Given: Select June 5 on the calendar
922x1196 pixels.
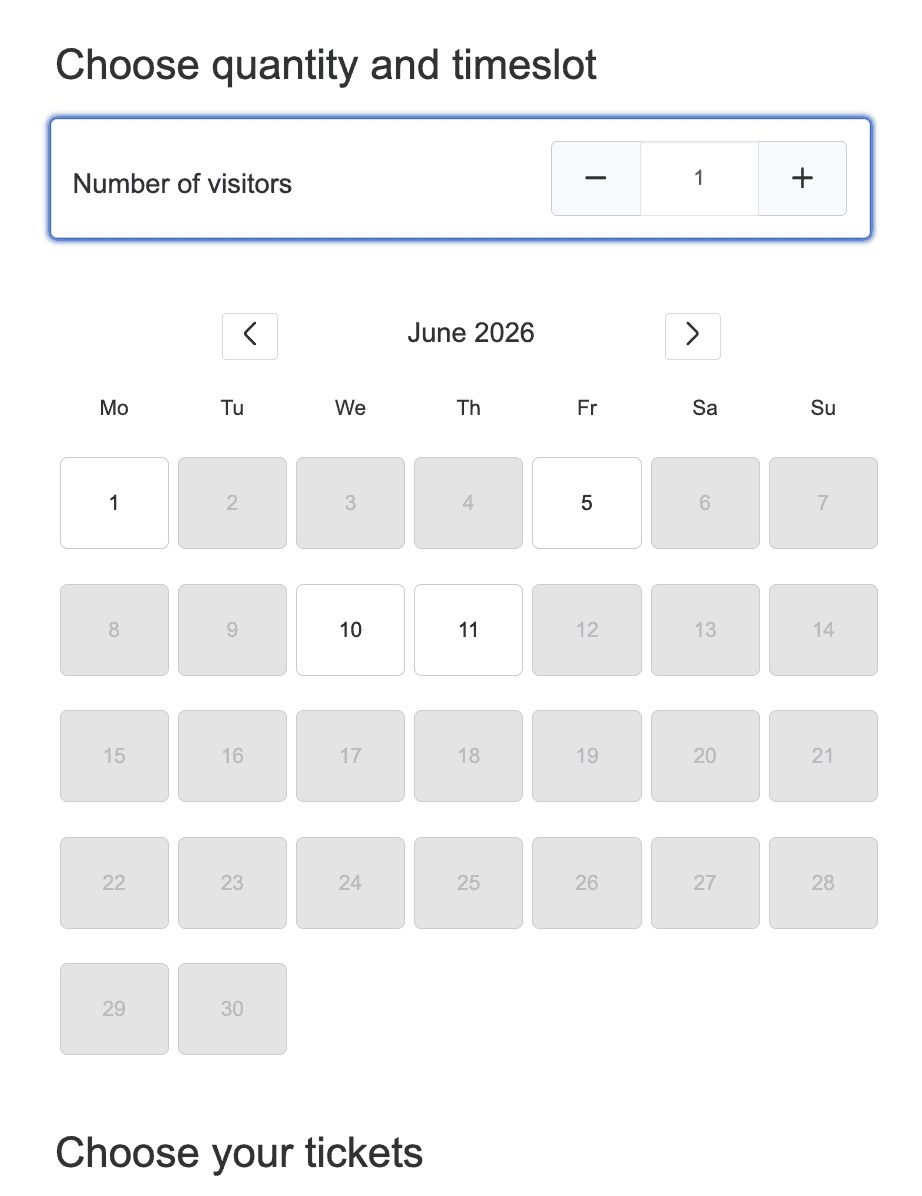Looking at the screenshot, I should point(586,503).
